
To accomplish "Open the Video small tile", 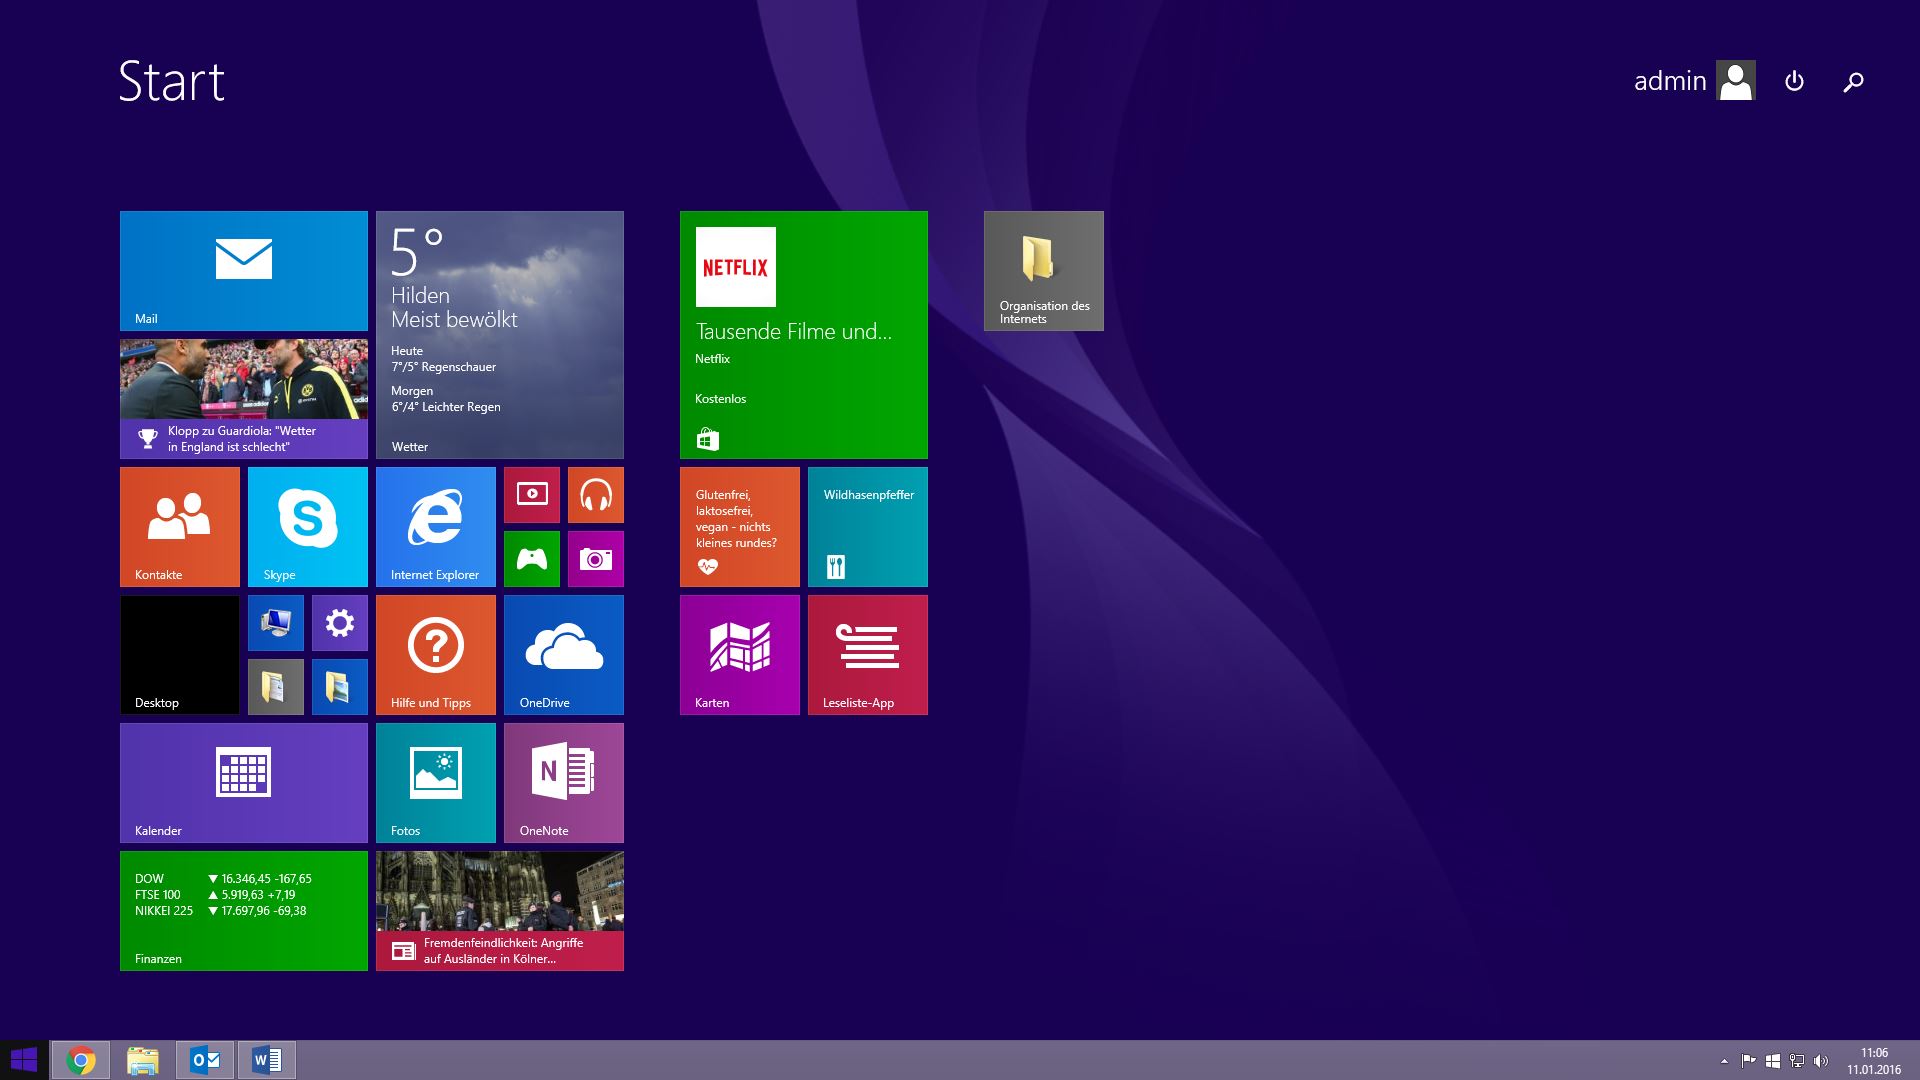I will click(x=531, y=494).
